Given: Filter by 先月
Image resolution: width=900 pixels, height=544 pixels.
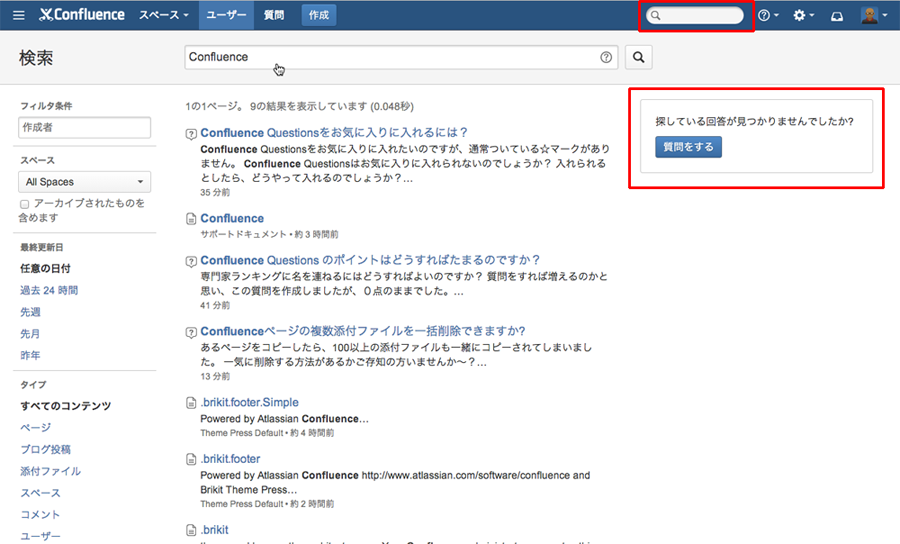Looking at the screenshot, I should click(x=30, y=333).
